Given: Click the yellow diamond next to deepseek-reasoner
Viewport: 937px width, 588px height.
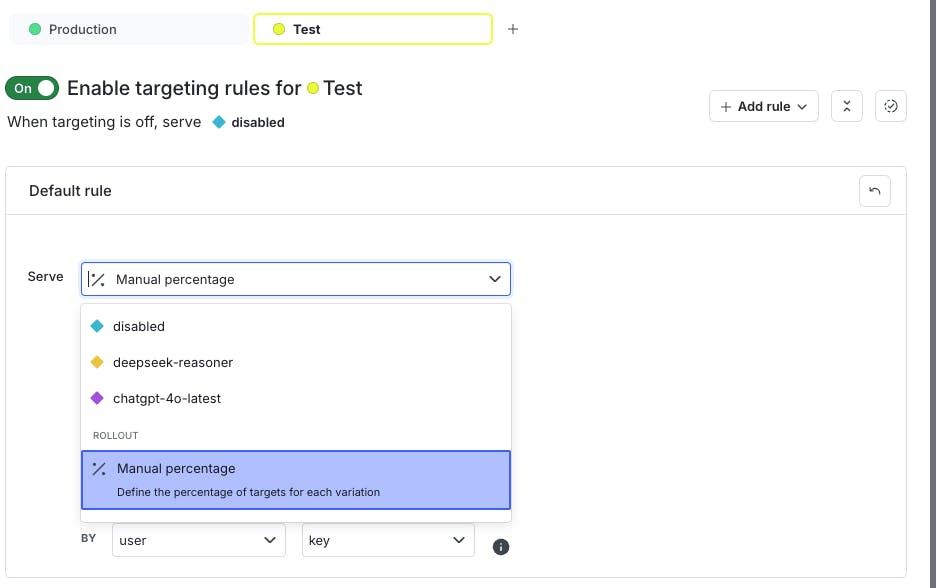Looking at the screenshot, I should pyautogui.click(x=97, y=362).
